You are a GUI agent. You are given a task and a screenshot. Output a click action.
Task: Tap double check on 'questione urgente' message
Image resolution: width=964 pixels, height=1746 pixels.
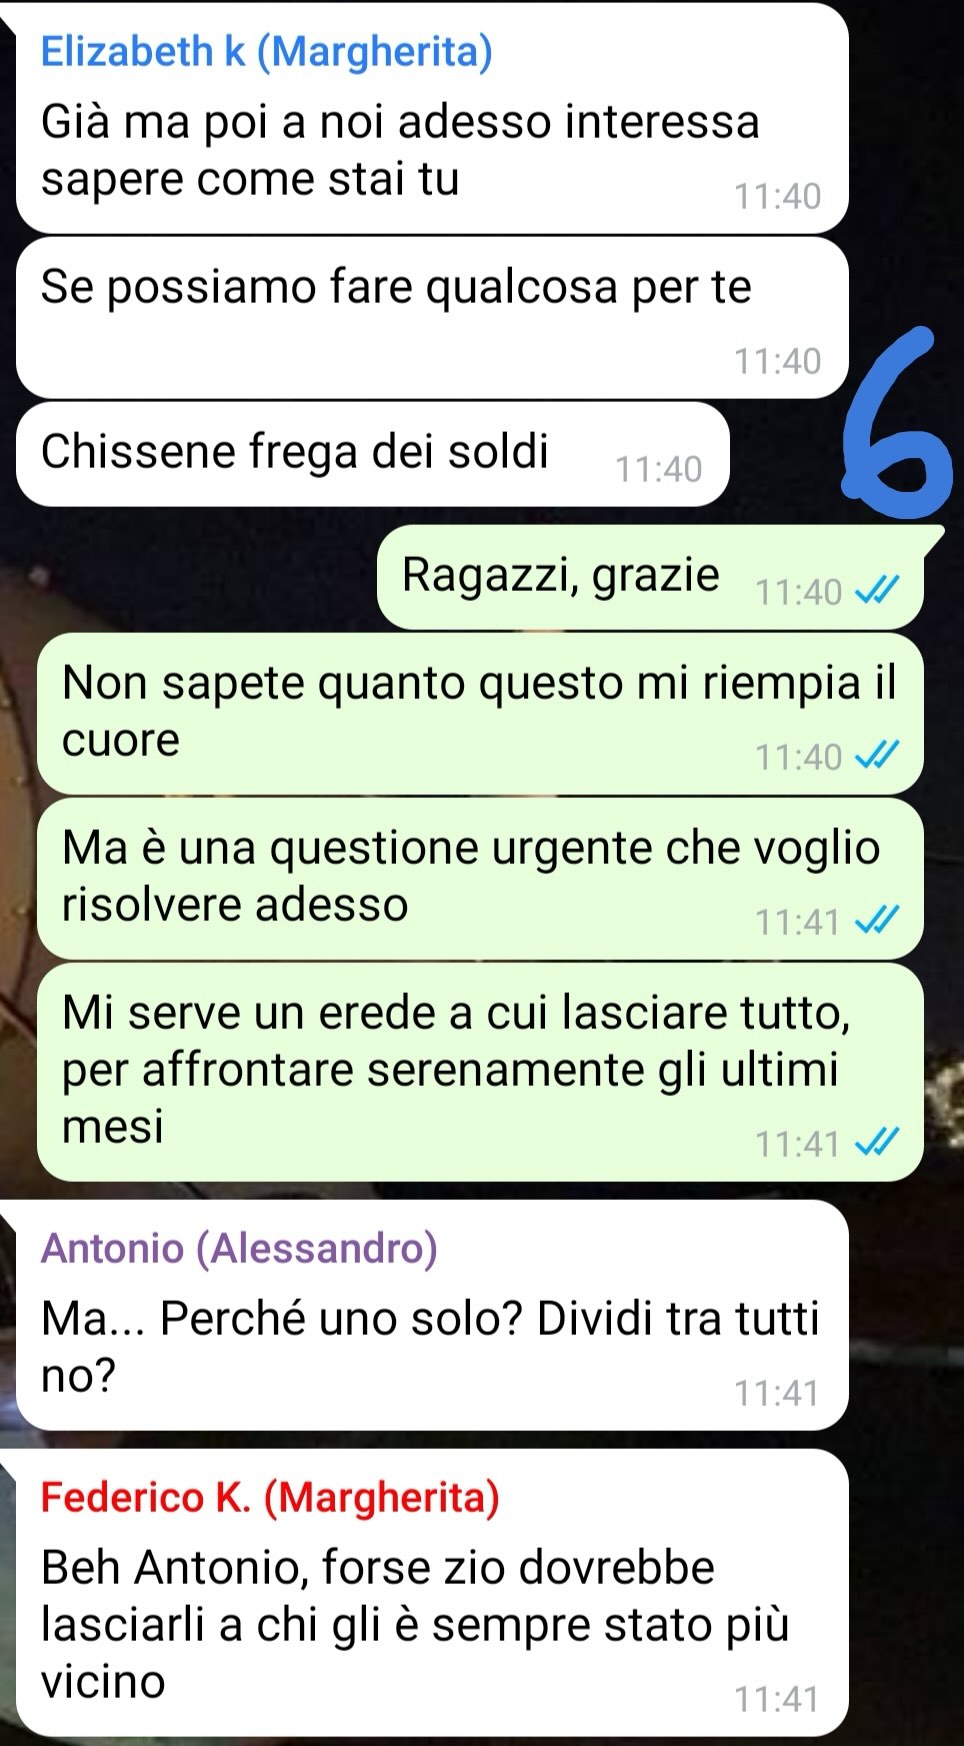pyautogui.click(x=878, y=921)
